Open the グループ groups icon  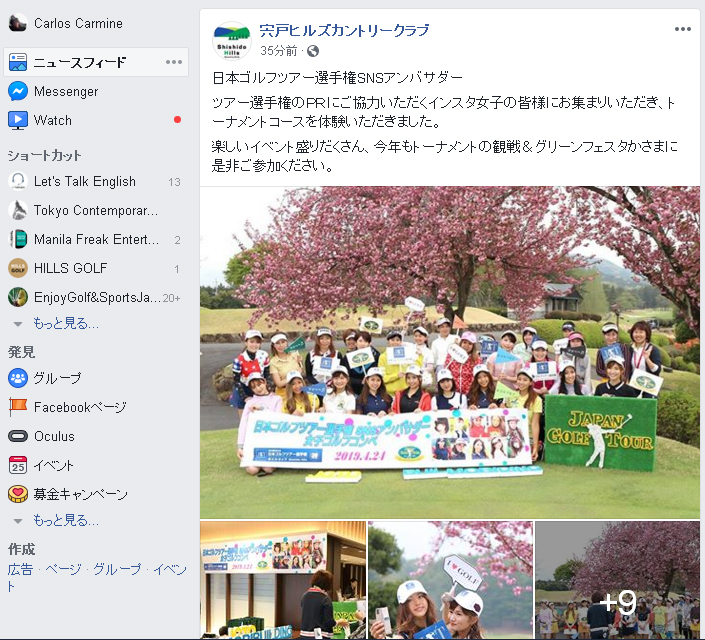pyautogui.click(x=18, y=378)
